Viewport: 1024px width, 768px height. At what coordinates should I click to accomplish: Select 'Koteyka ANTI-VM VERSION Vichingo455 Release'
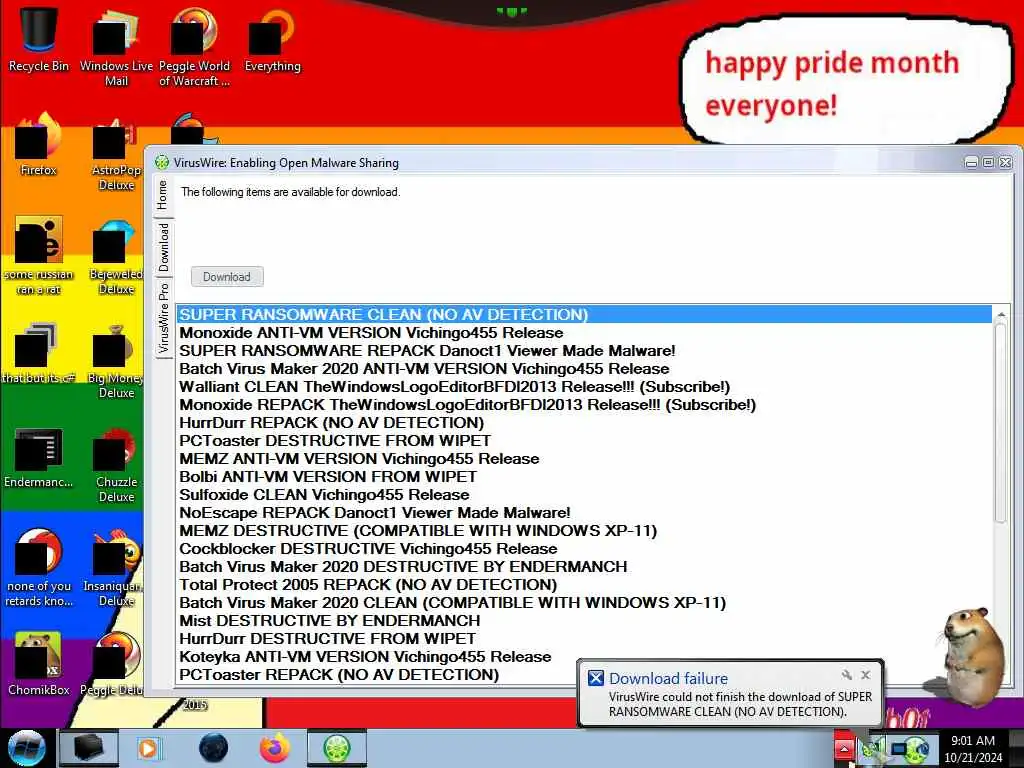coord(584,656)
